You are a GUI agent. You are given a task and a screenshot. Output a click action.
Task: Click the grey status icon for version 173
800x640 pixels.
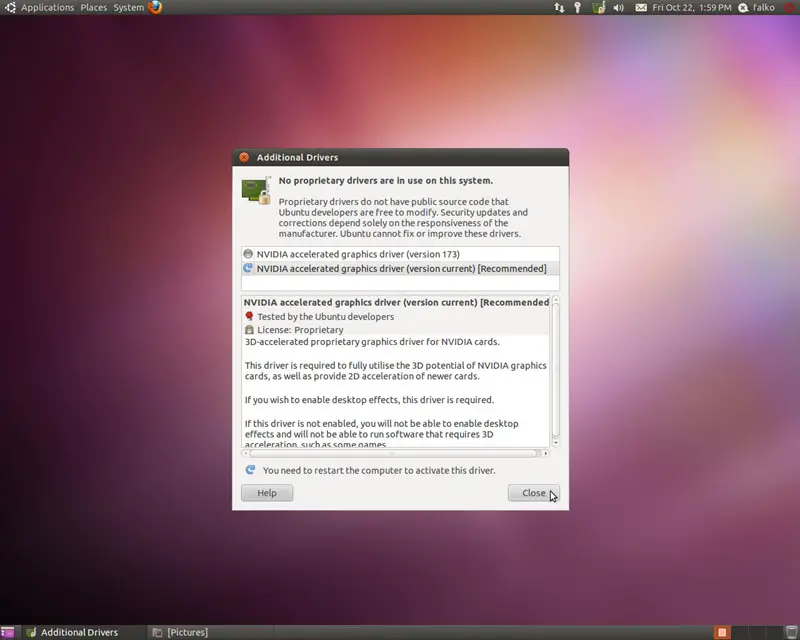(248, 254)
